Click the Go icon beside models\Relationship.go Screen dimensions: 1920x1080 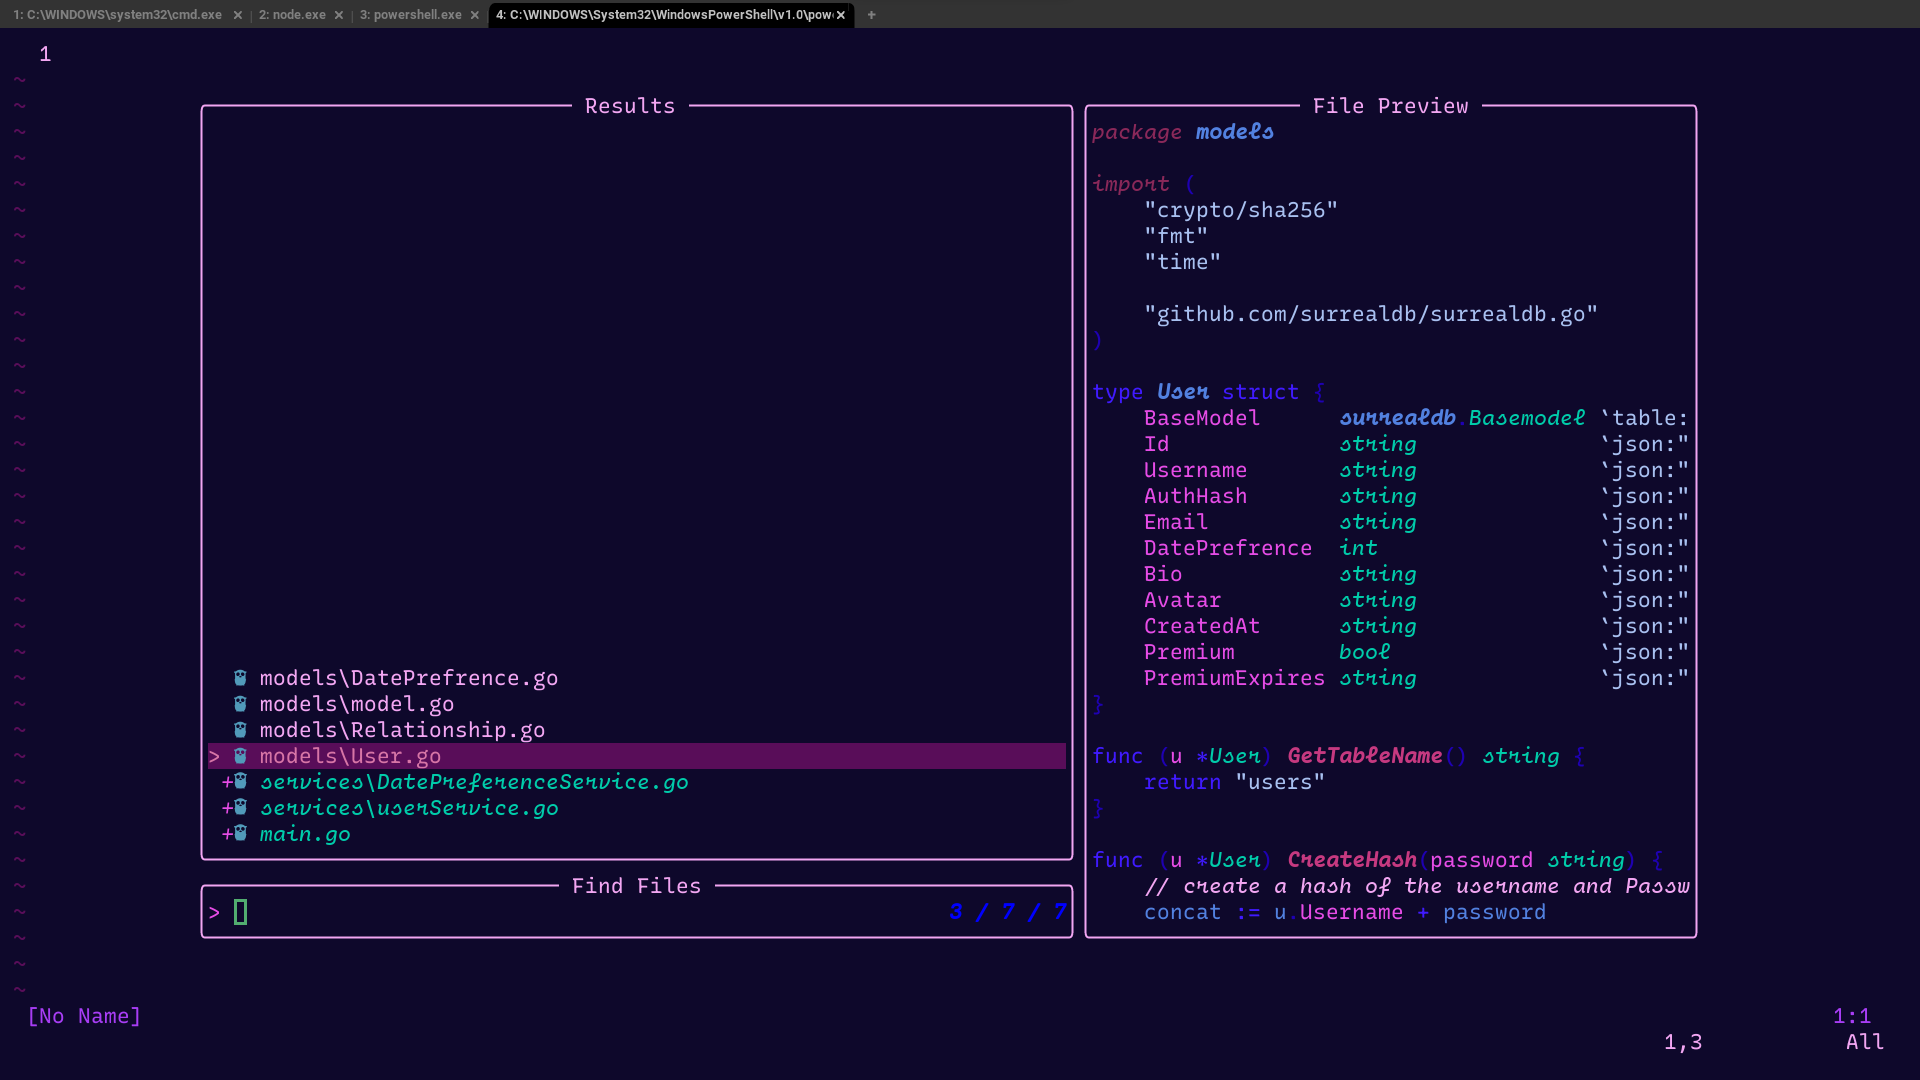240,730
